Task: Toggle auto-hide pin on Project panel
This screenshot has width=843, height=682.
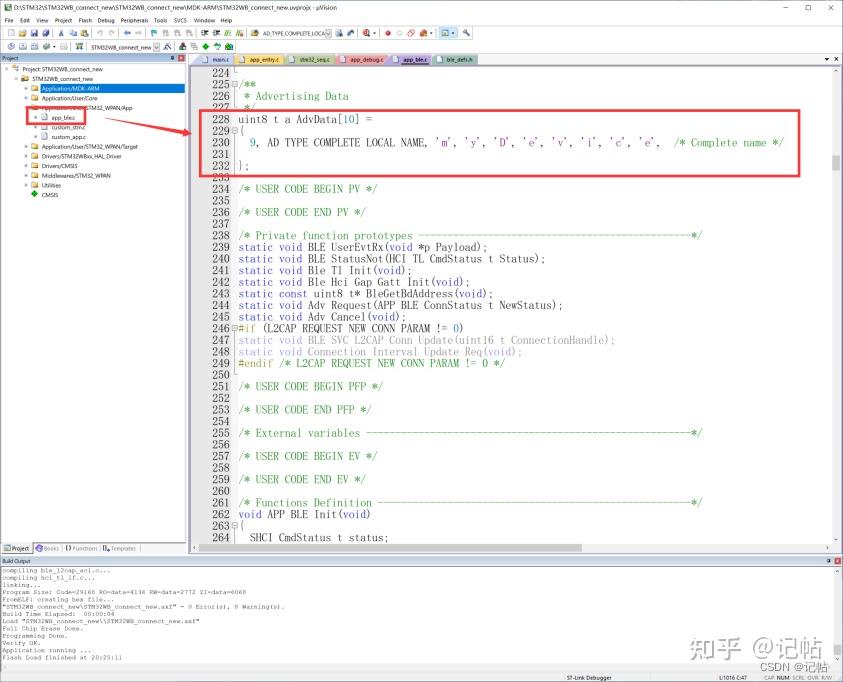Action: pyautogui.click(x=172, y=58)
